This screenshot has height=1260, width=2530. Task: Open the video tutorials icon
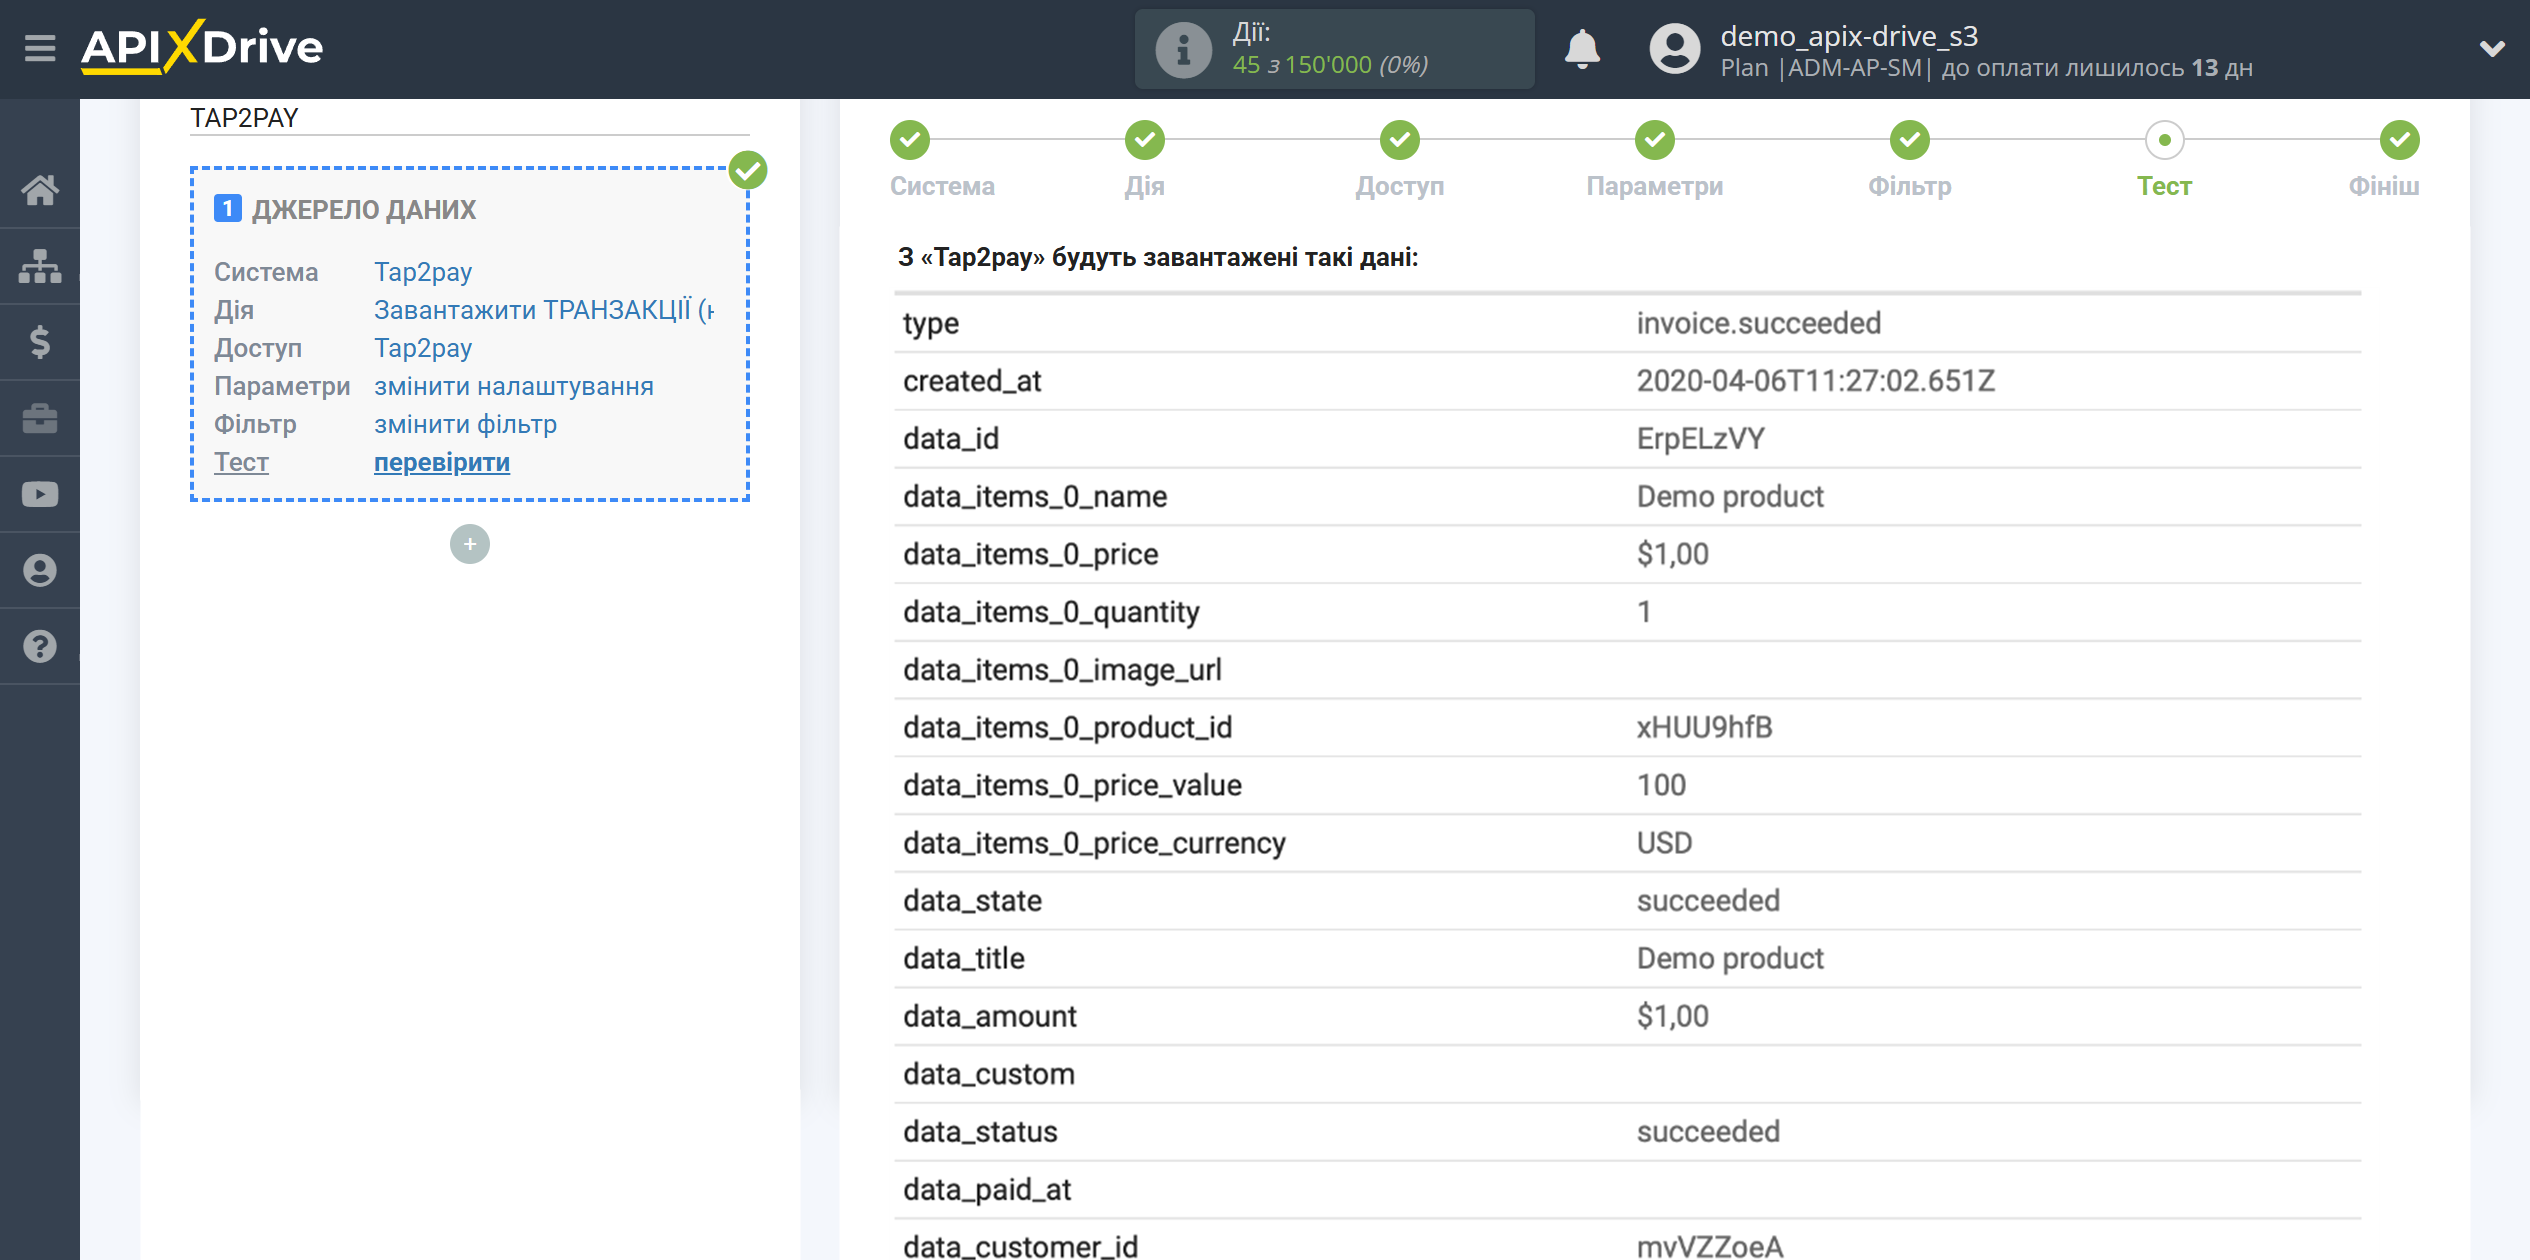tap(40, 494)
